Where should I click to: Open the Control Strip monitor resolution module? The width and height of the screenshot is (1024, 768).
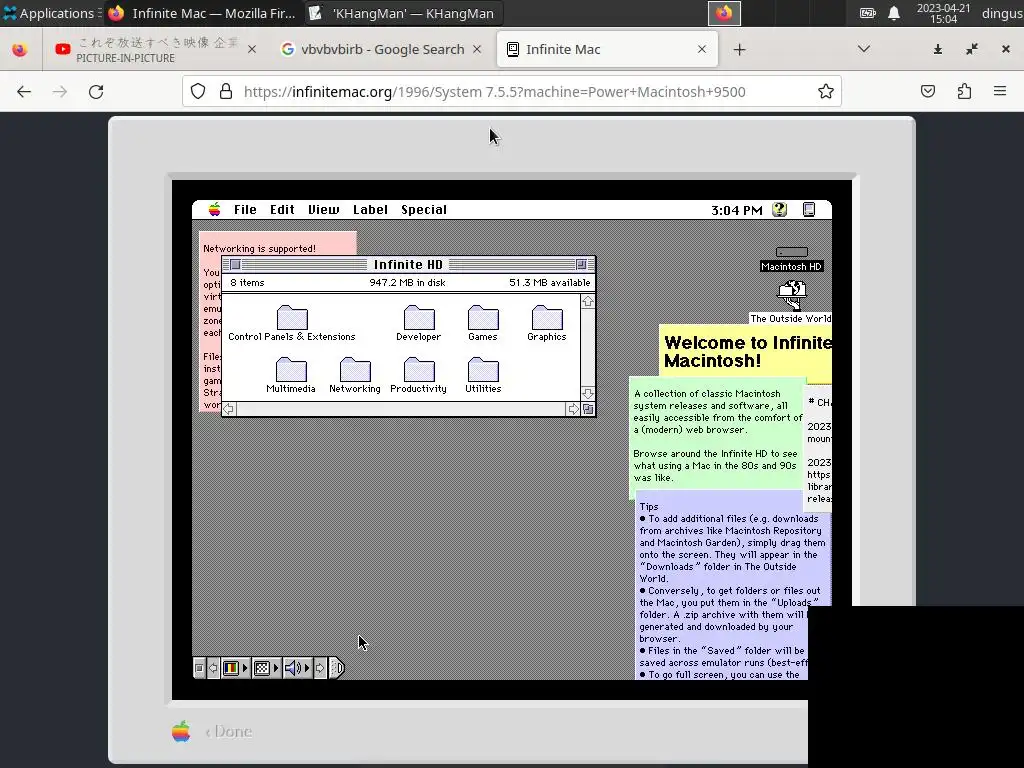[266, 668]
